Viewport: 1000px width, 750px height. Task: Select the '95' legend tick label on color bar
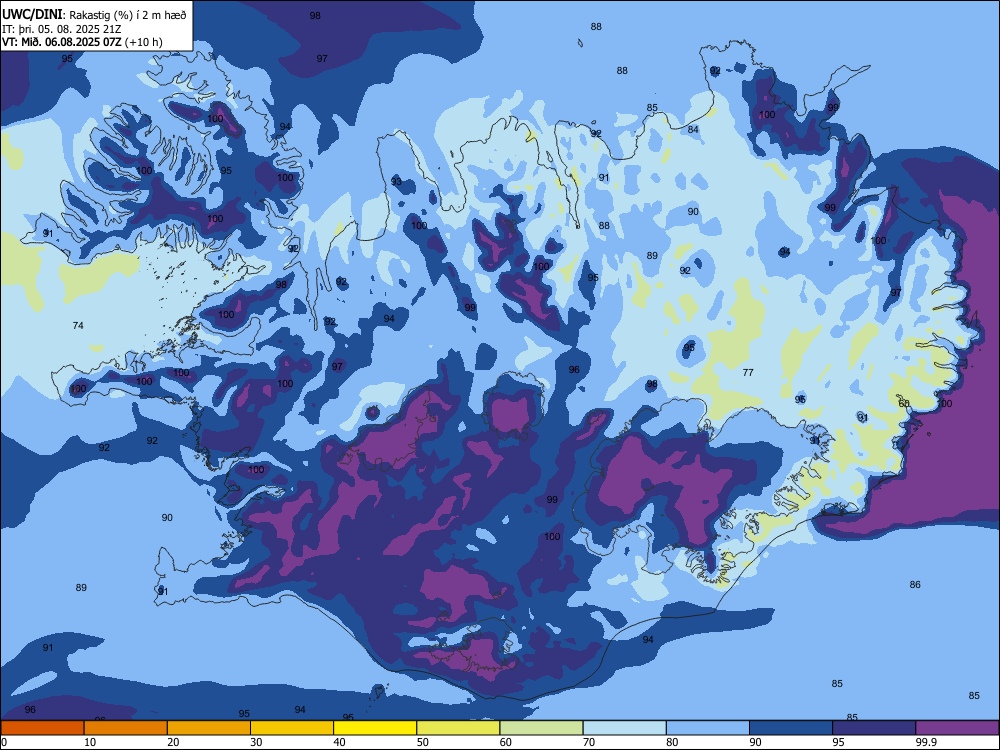(838, 742)
